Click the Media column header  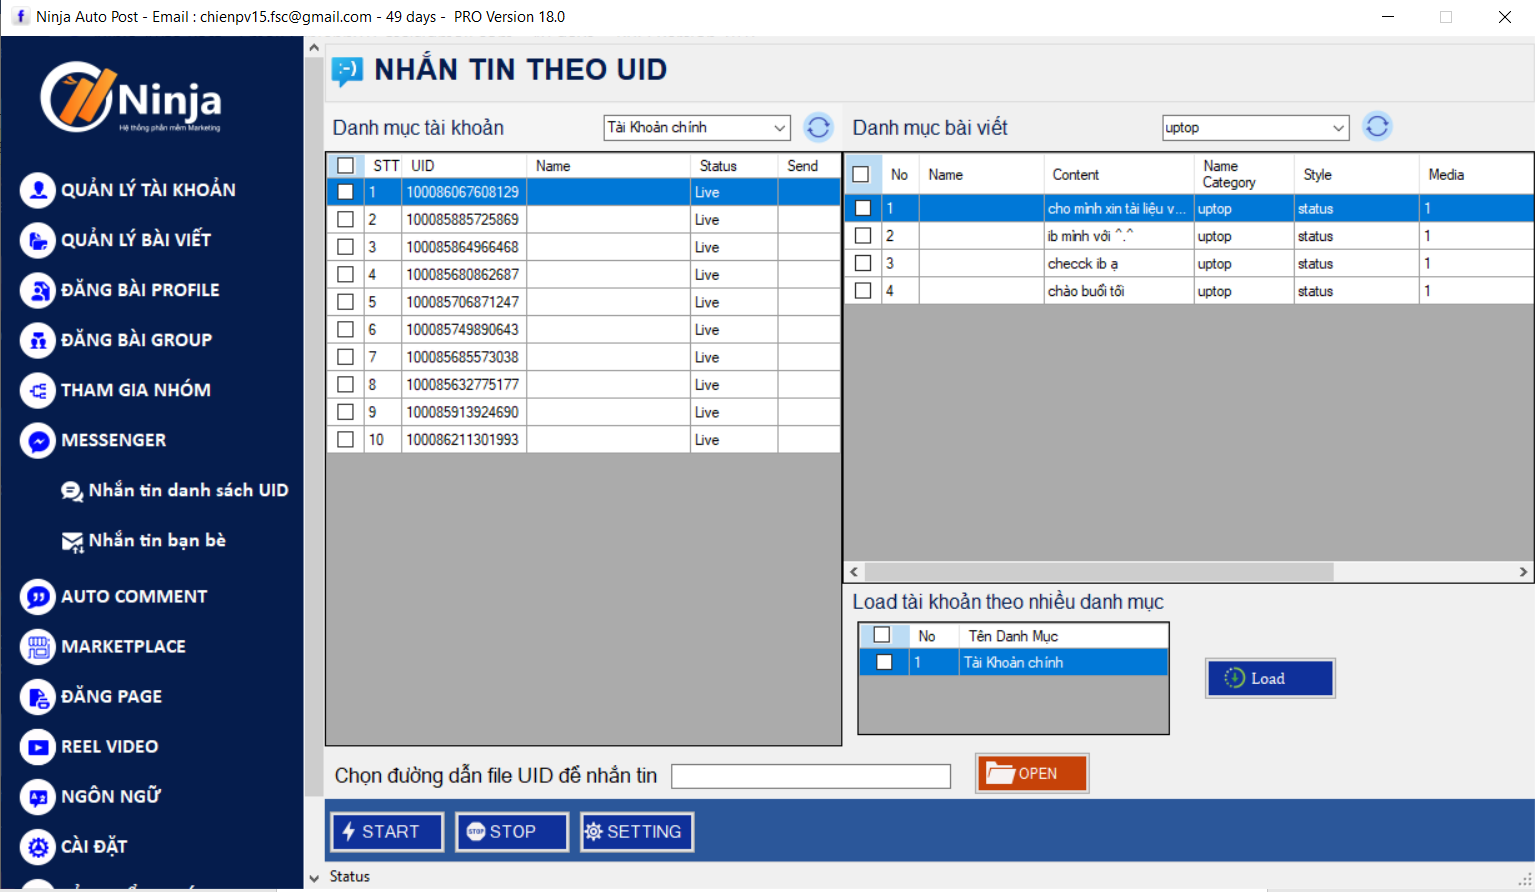point(1476,174)
